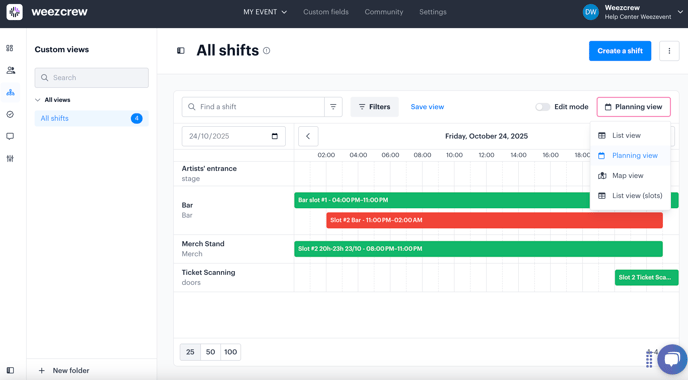
Task: Open the Weezcrew account dropdown chevron
Action: point(680,12)
